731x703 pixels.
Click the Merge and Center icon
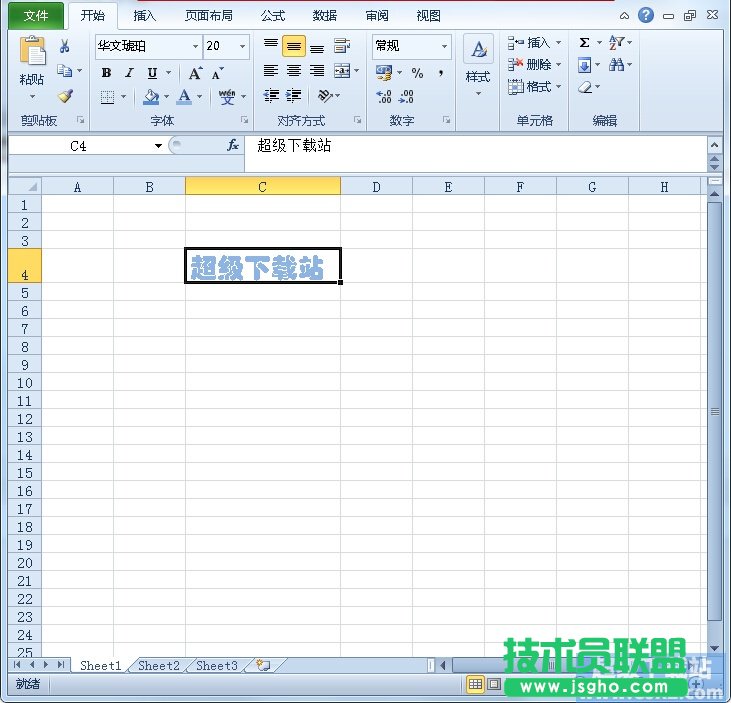pyautogui.click(x=342, y=71)
